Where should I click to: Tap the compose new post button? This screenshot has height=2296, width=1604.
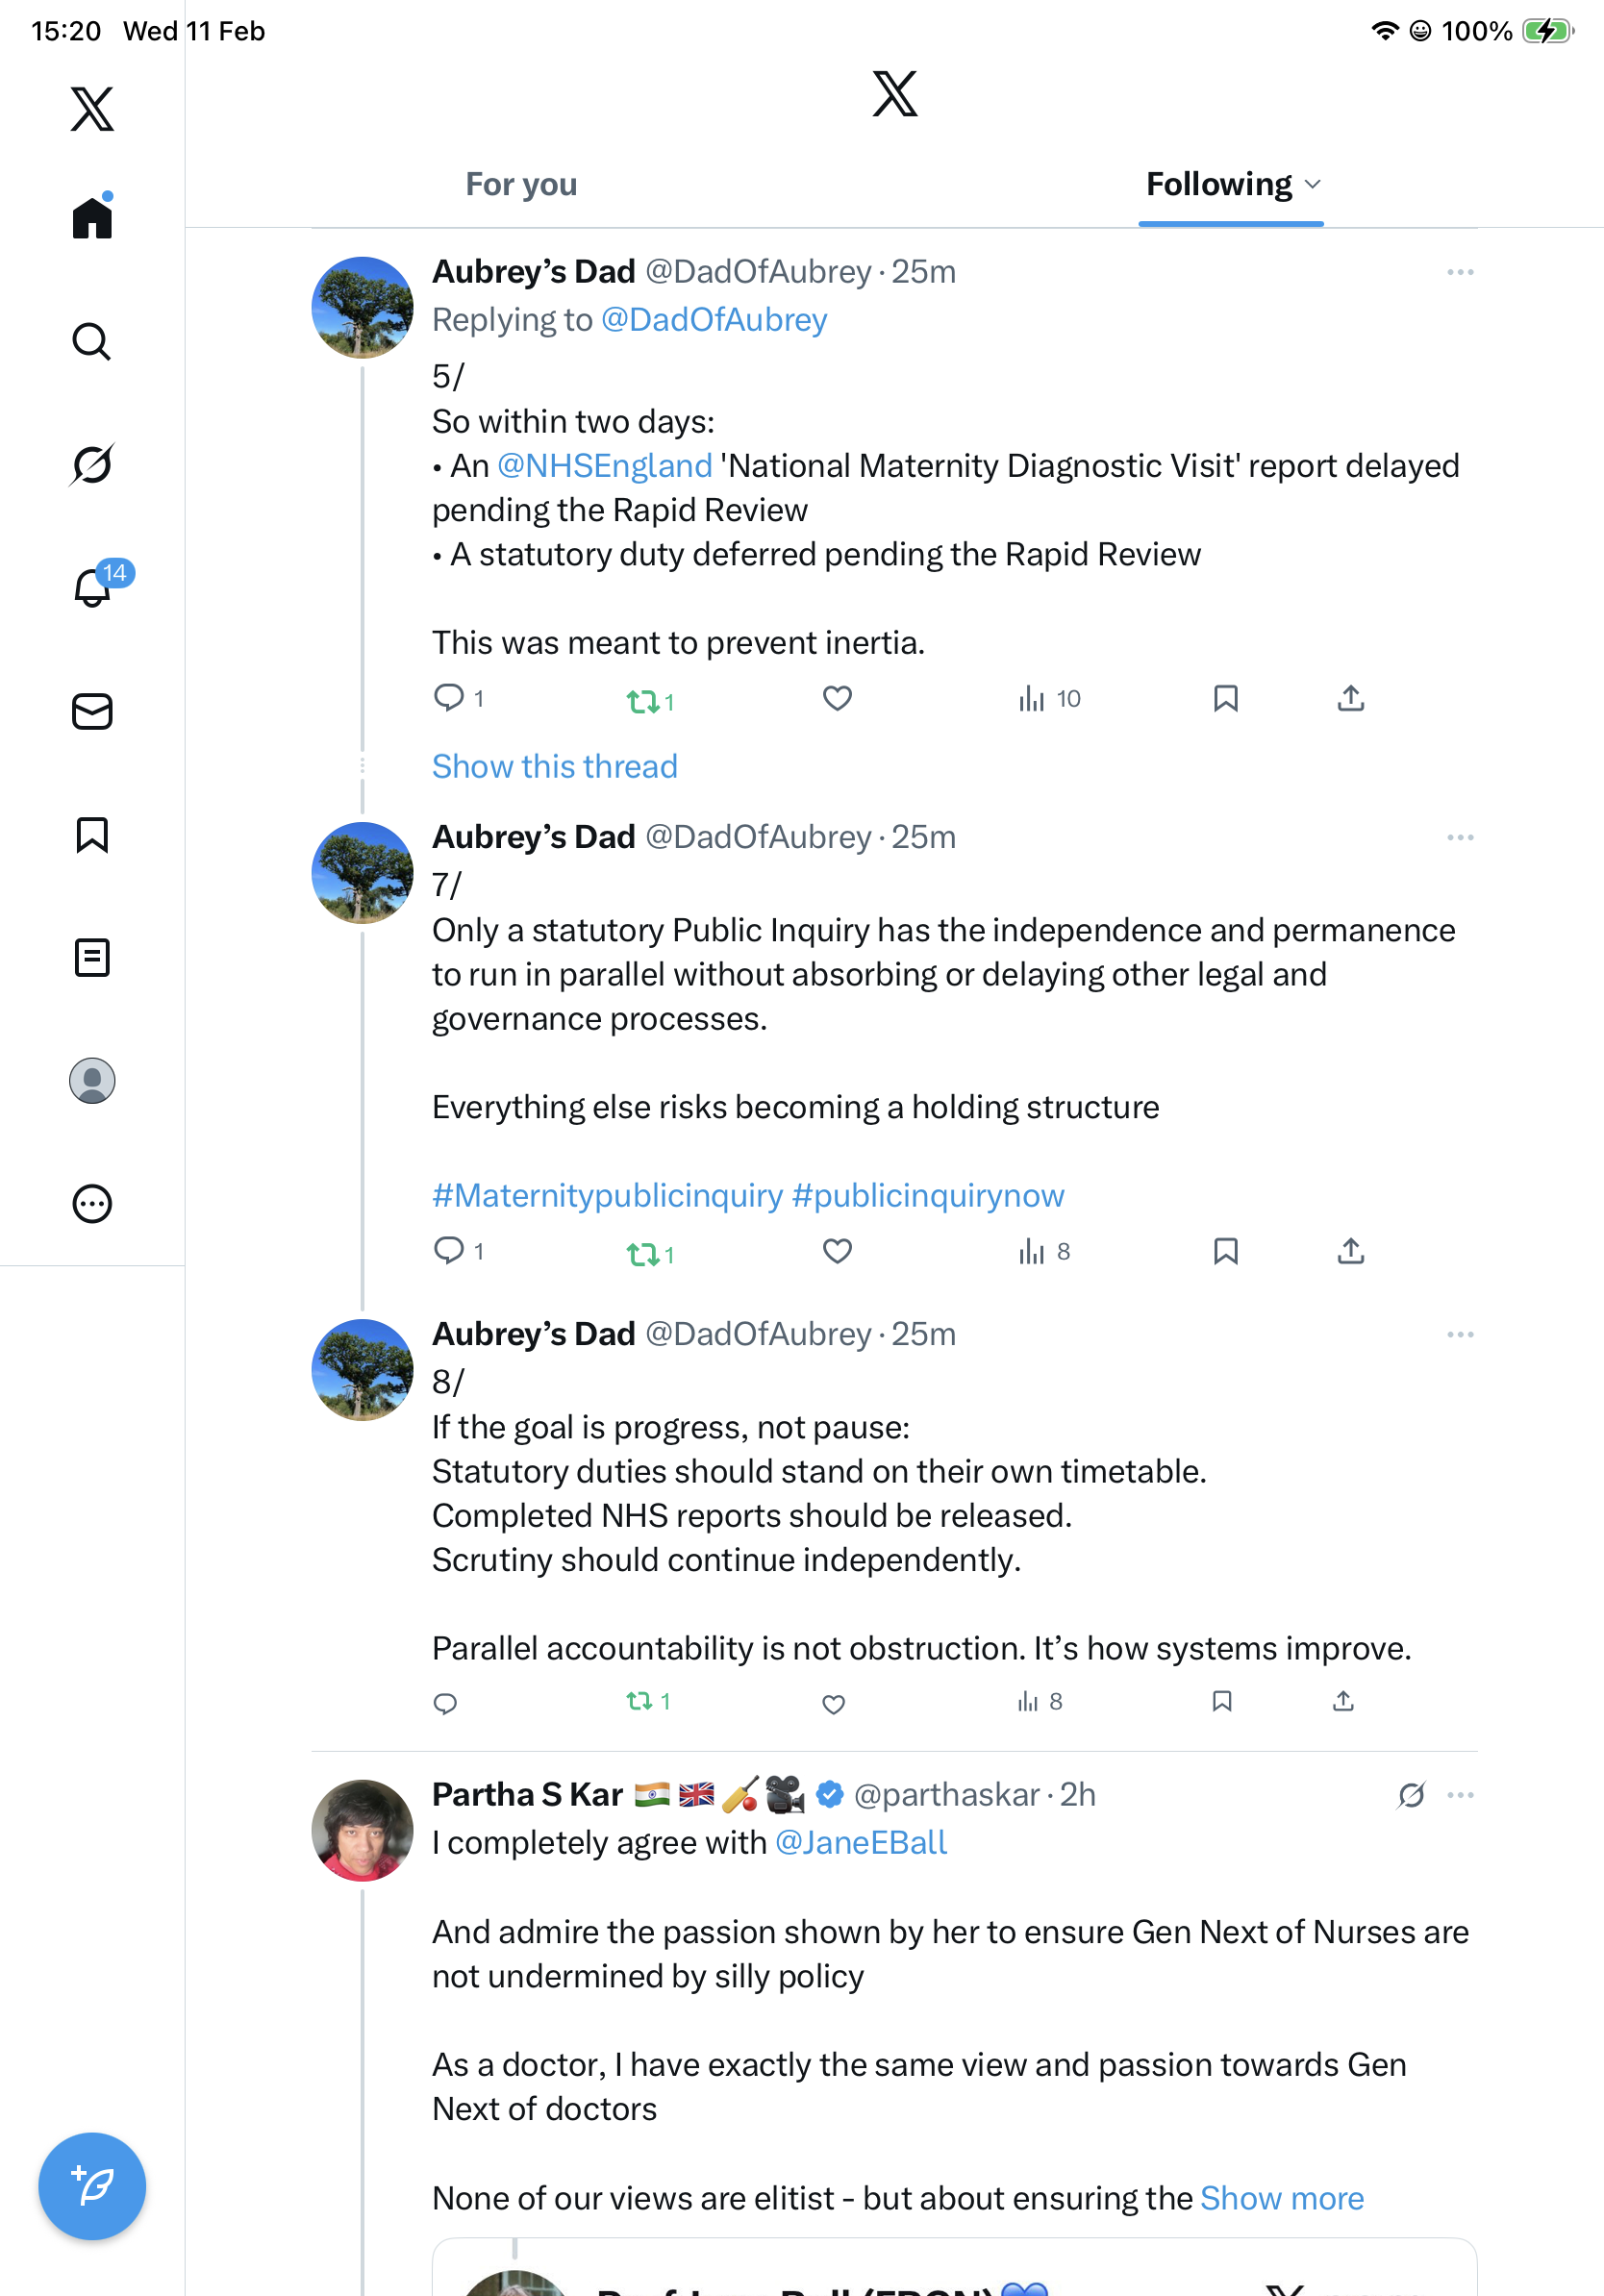(92, 2186)
